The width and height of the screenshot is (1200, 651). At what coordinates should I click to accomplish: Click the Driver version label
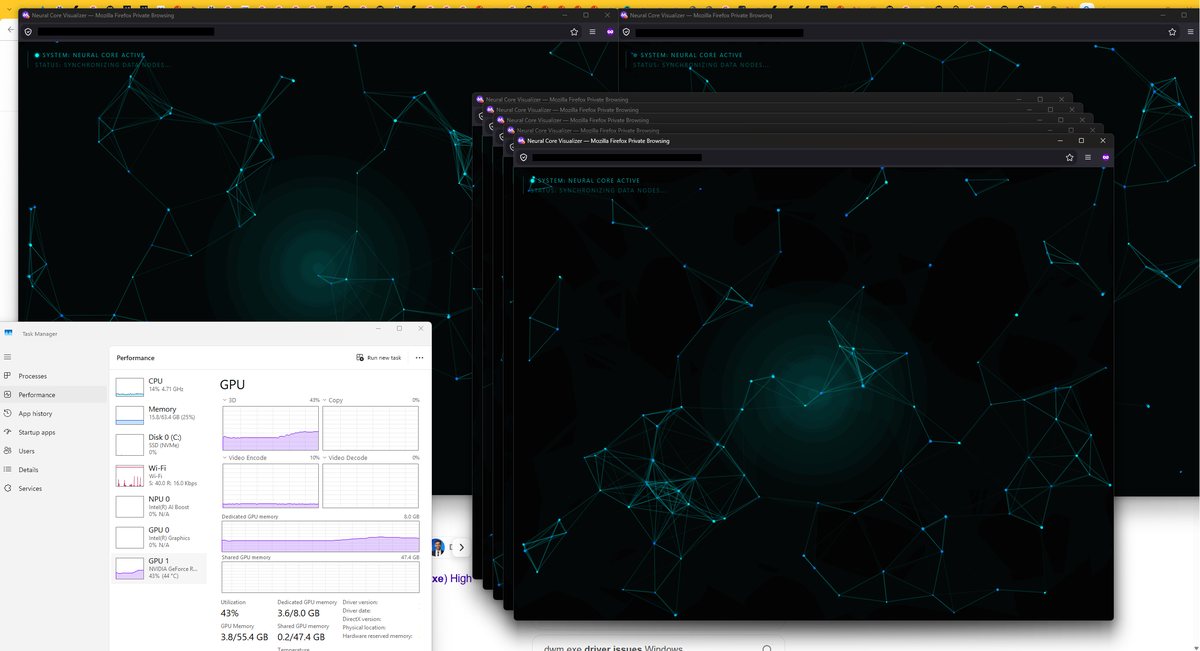tap(360, 602)
